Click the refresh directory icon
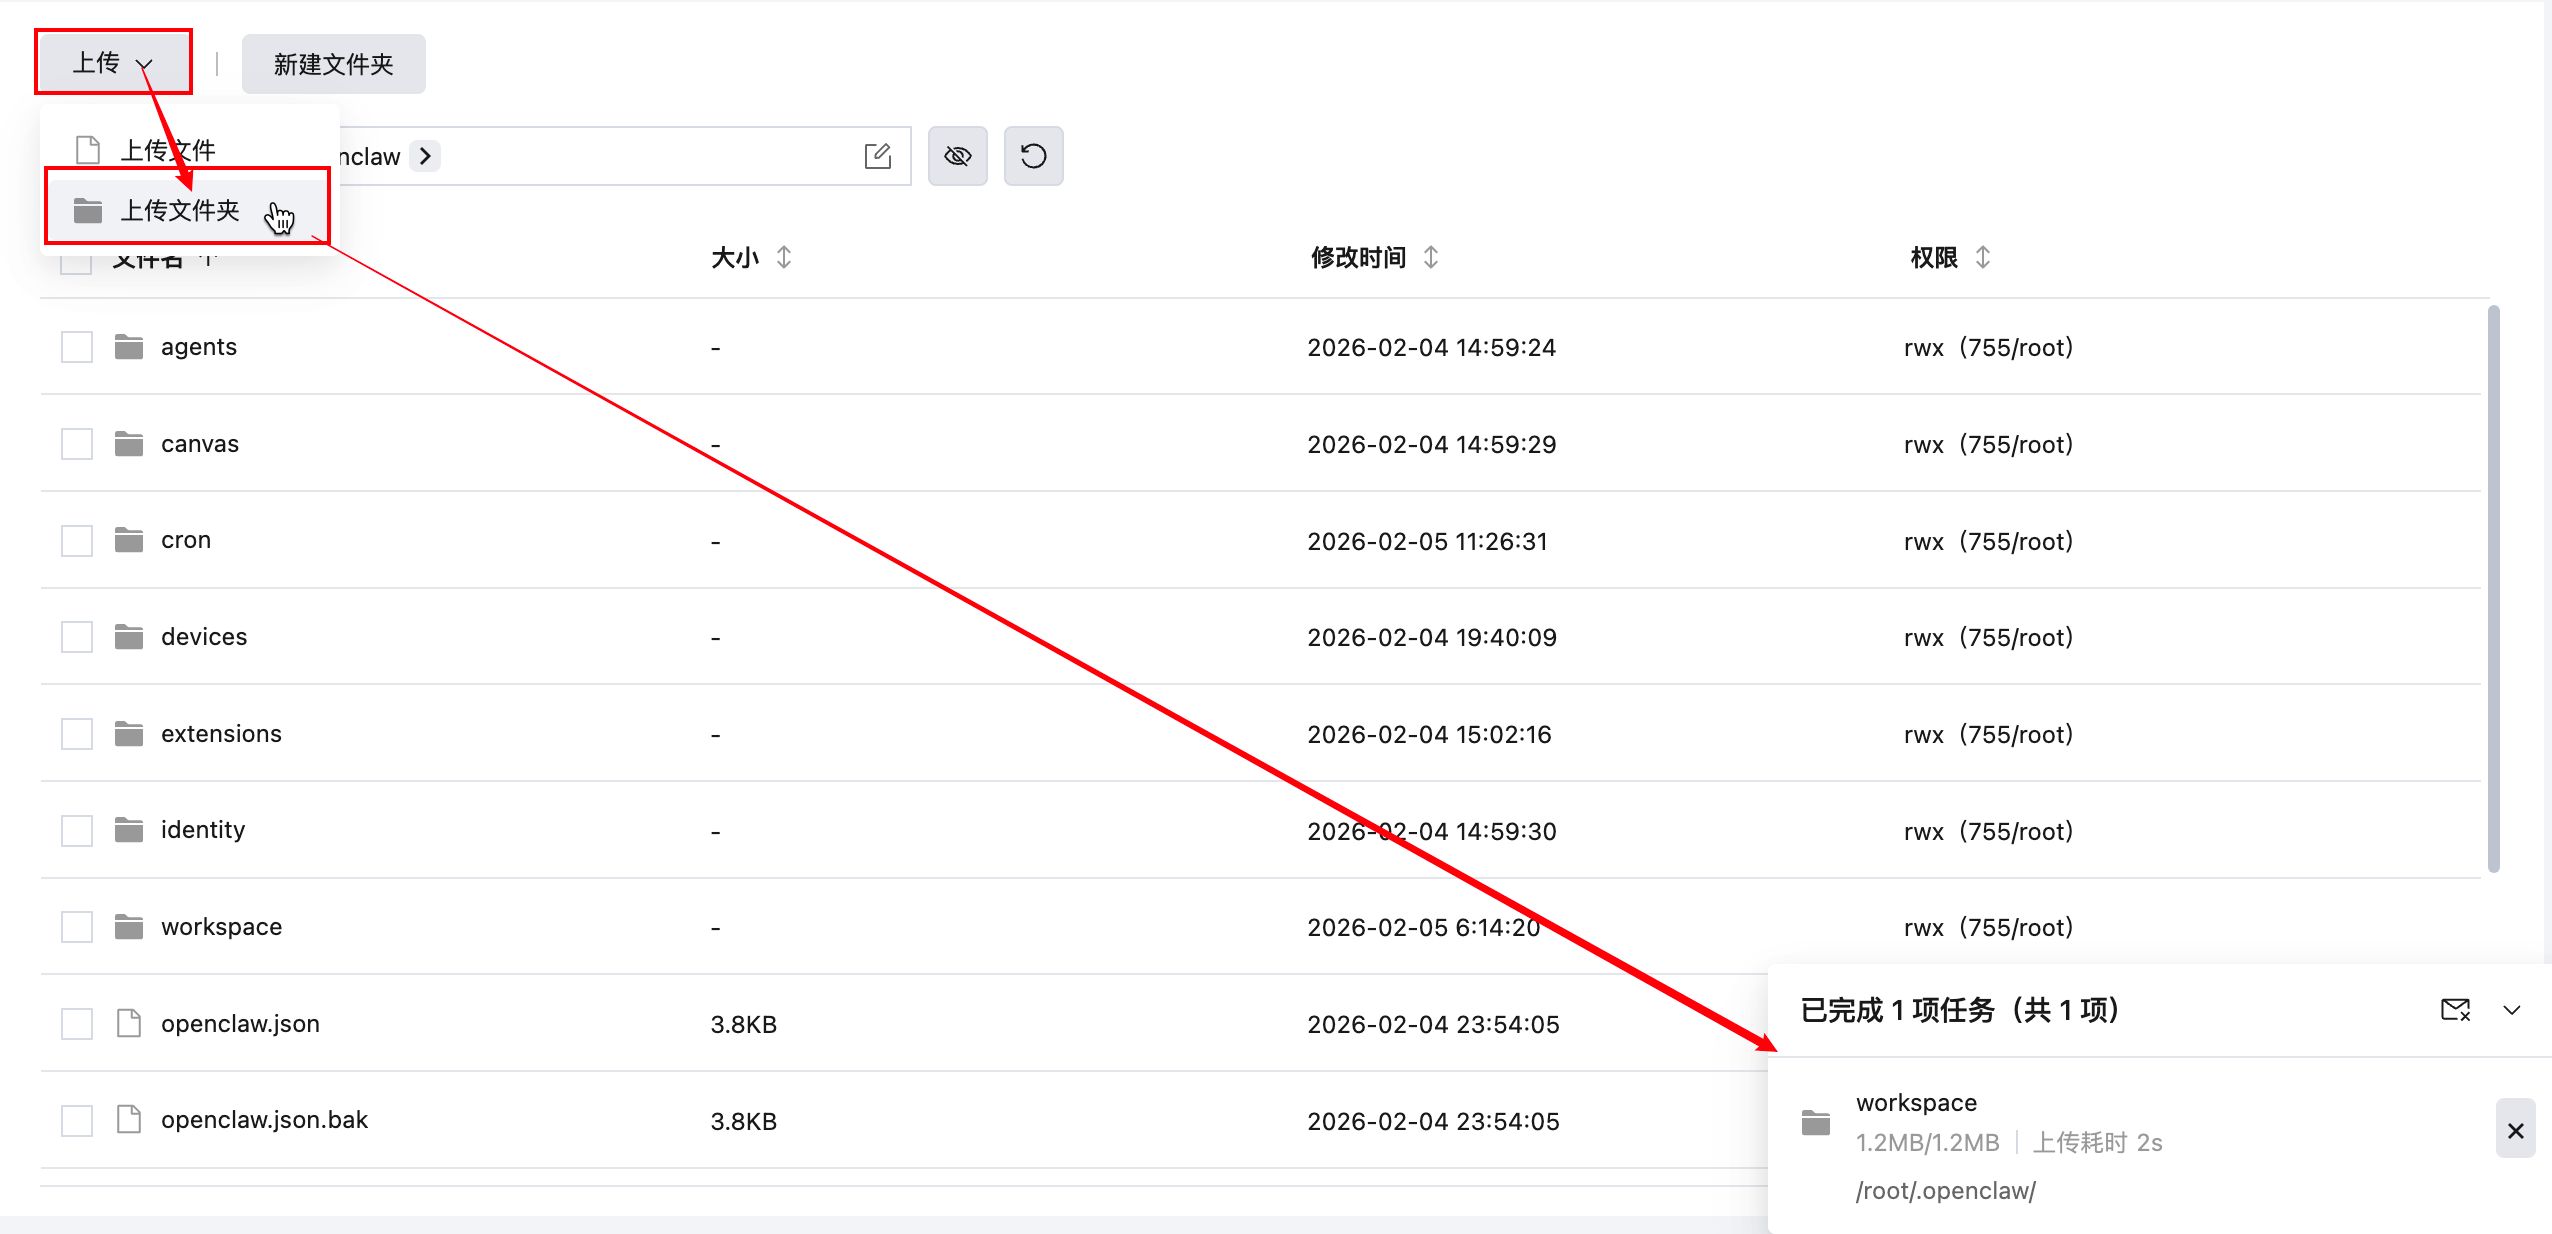The width and height of the screenshot is (2552, 1234). pos(1033,156)
